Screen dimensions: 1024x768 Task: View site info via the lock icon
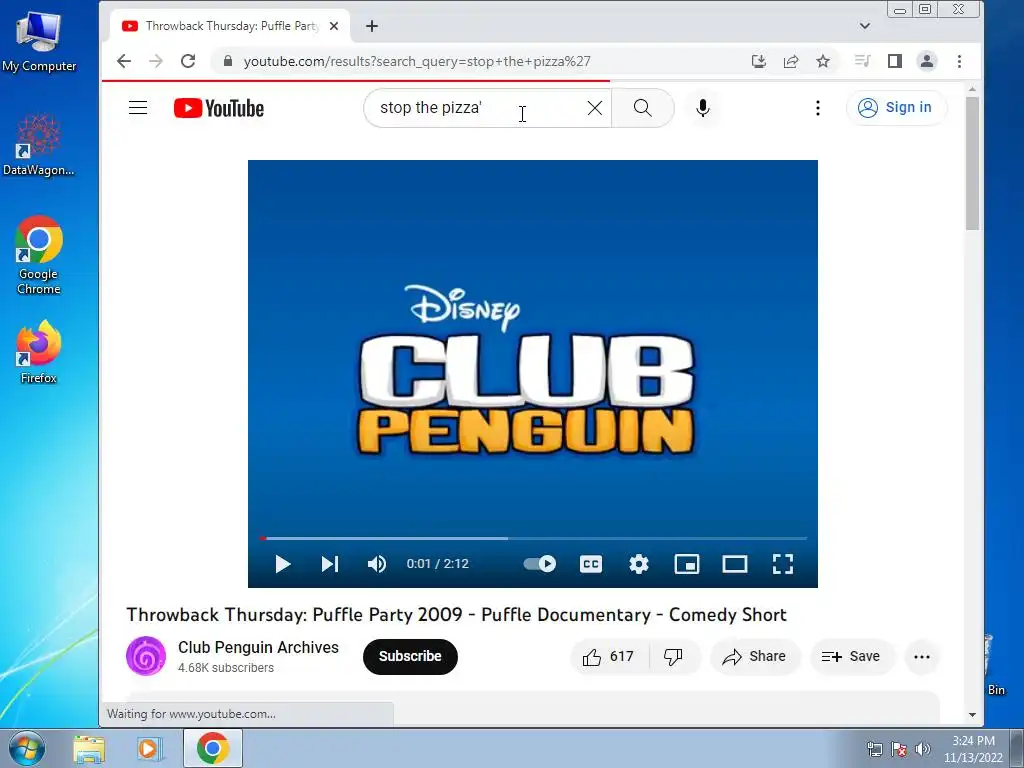tap(227, 61)
